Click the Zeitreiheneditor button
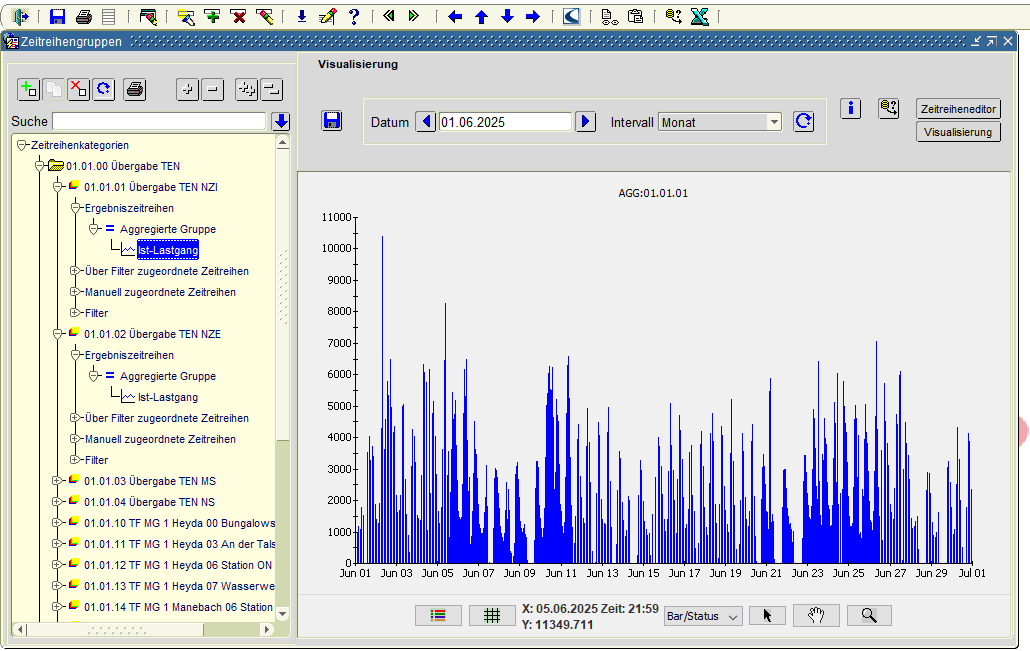This screenshot has height=651, width=1030. pyautogui.click(x=958, y=109)
